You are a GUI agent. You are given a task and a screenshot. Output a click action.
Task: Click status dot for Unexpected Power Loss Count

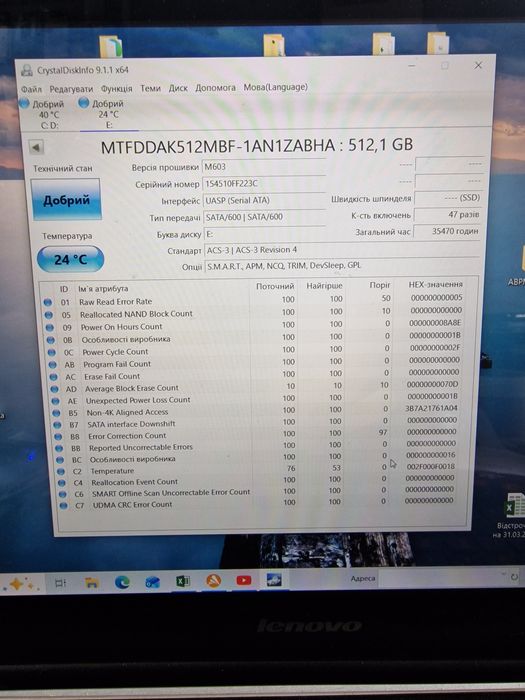tap(55, 401)
